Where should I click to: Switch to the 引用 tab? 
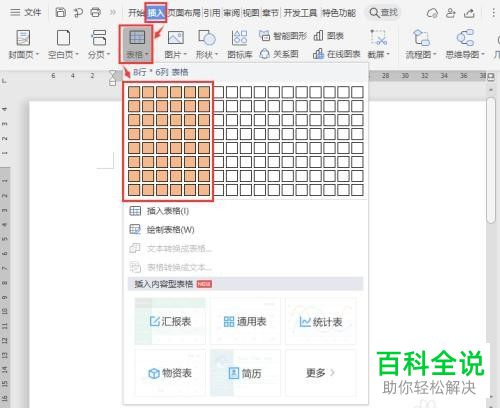coord(212,13)
